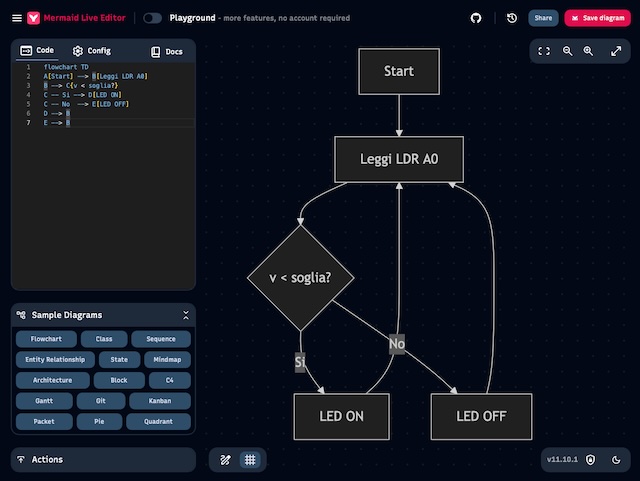
Task: Switch to dark mode moon toggle
Action: 616,460
